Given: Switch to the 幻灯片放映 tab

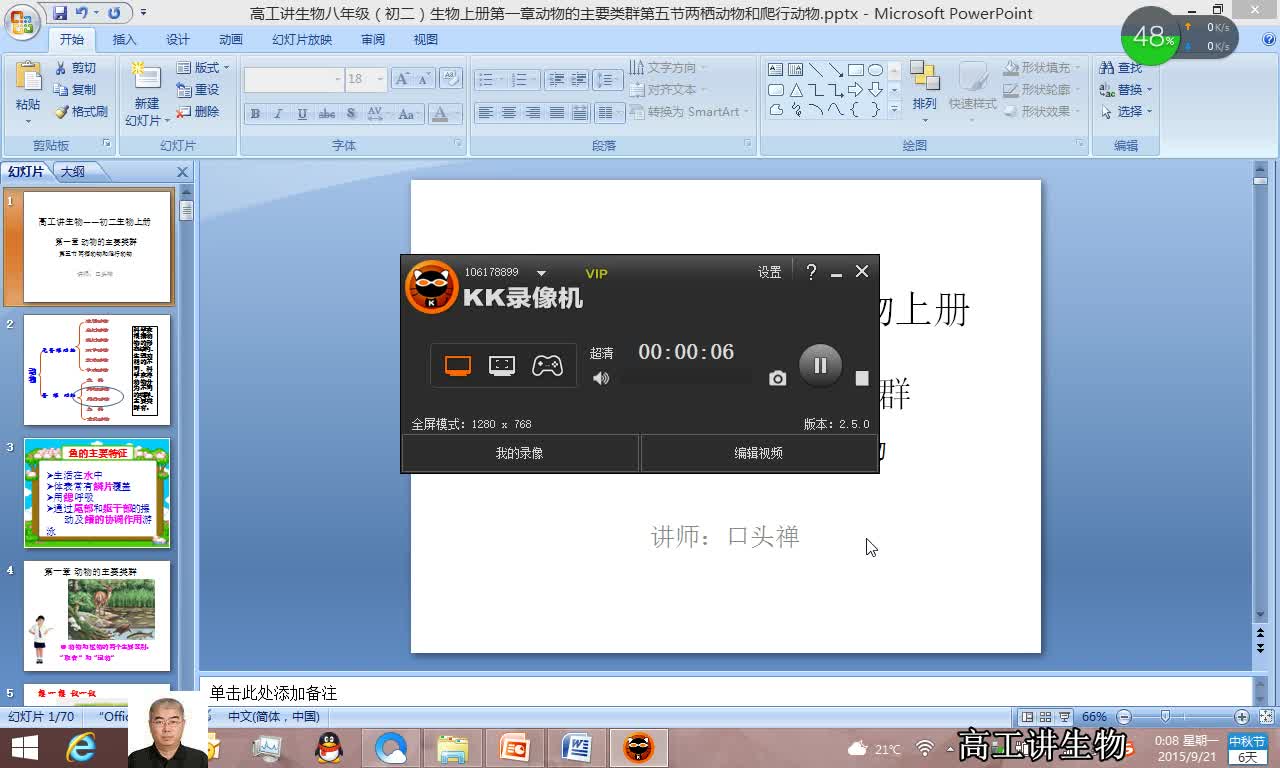Looking at the screenshot, I should pyautogui.click(x=302, y=40).
